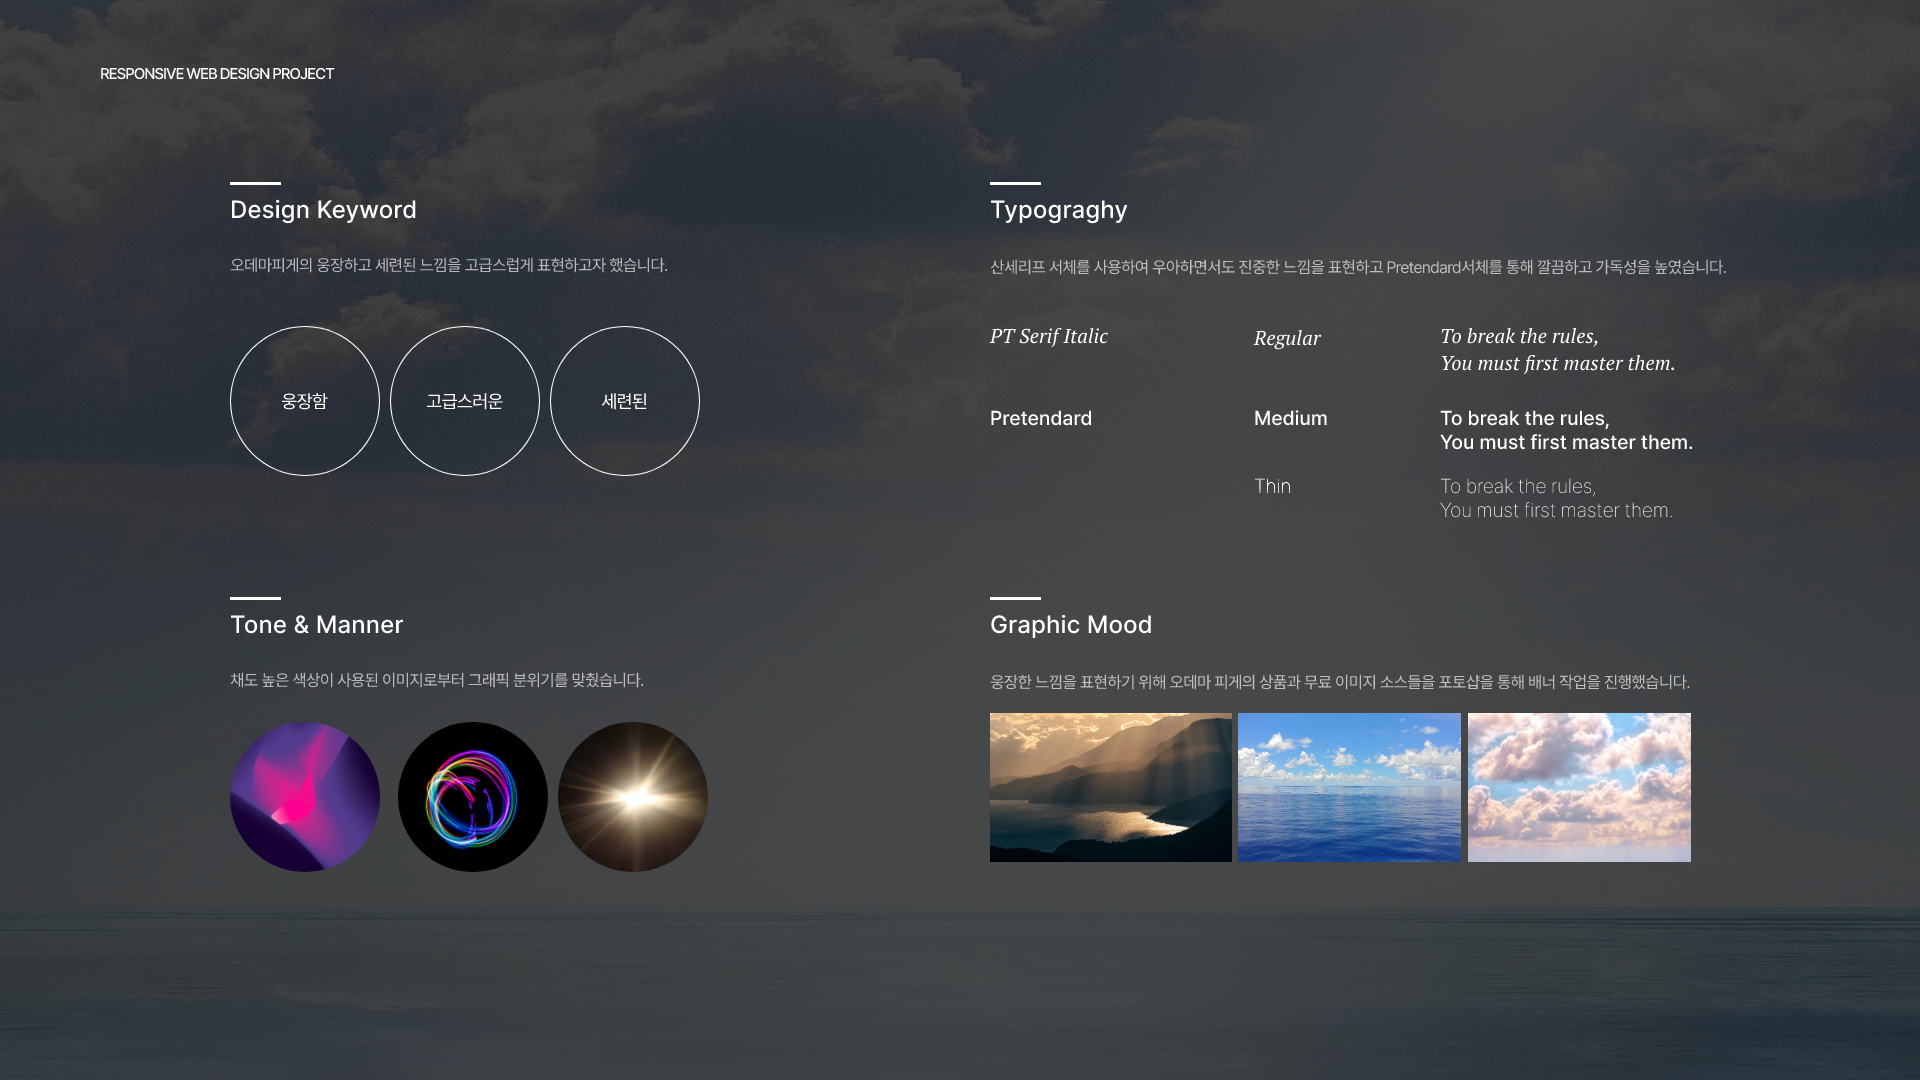The height and width of the screenshot is (1080, 1920).
Task: Click the Thin sample quote text
Action: [1555, 498]
